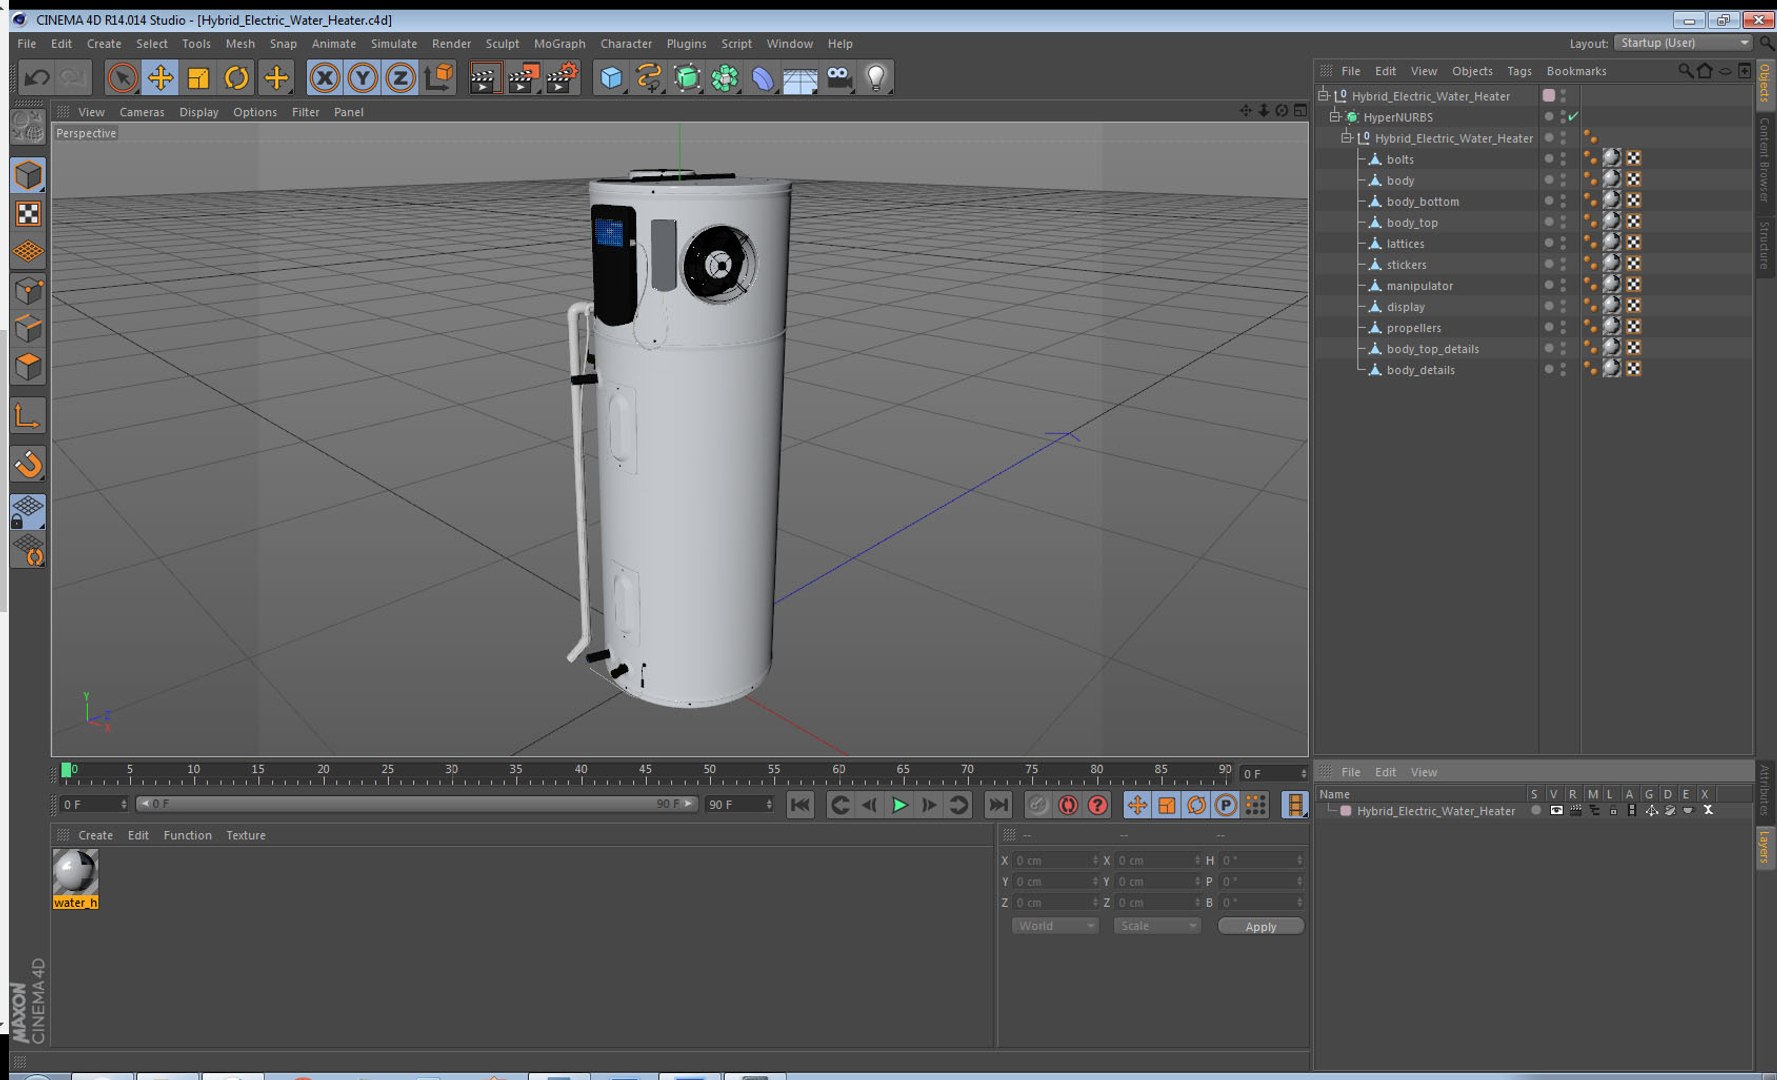
Task: Go to end of animation
Action: (998, 805)
